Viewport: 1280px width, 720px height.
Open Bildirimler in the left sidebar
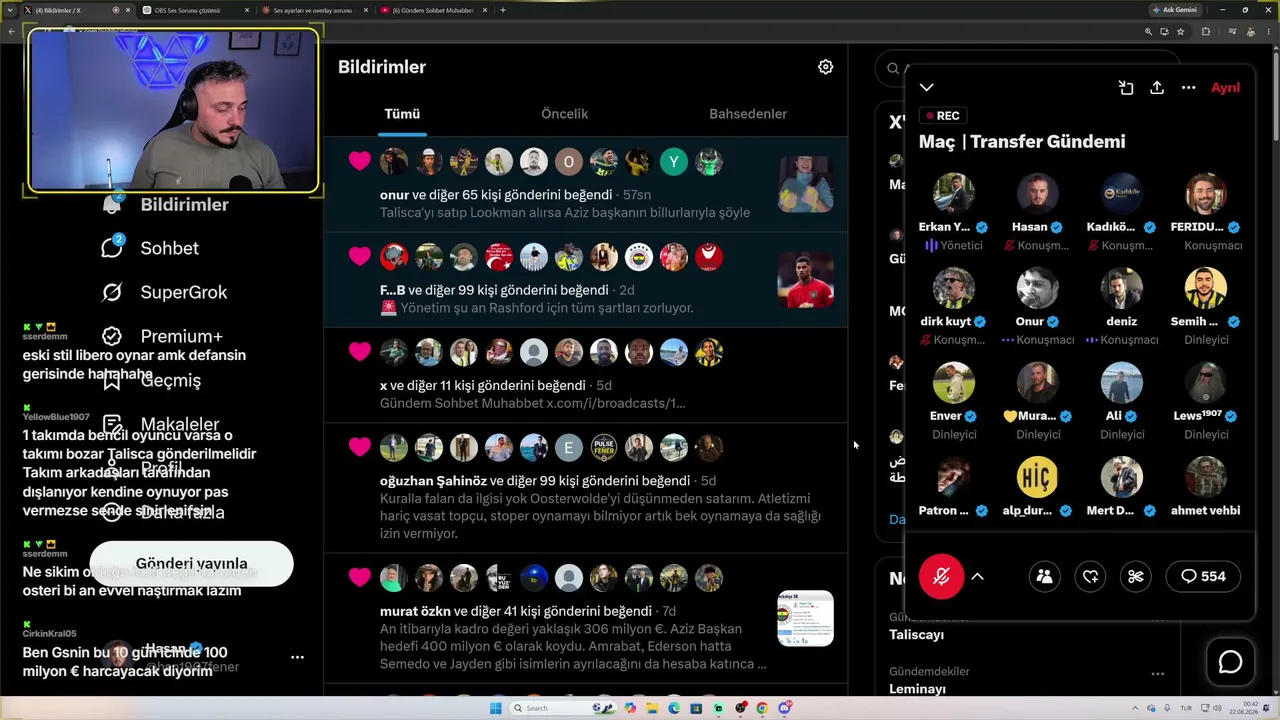(x=166, y=205)
